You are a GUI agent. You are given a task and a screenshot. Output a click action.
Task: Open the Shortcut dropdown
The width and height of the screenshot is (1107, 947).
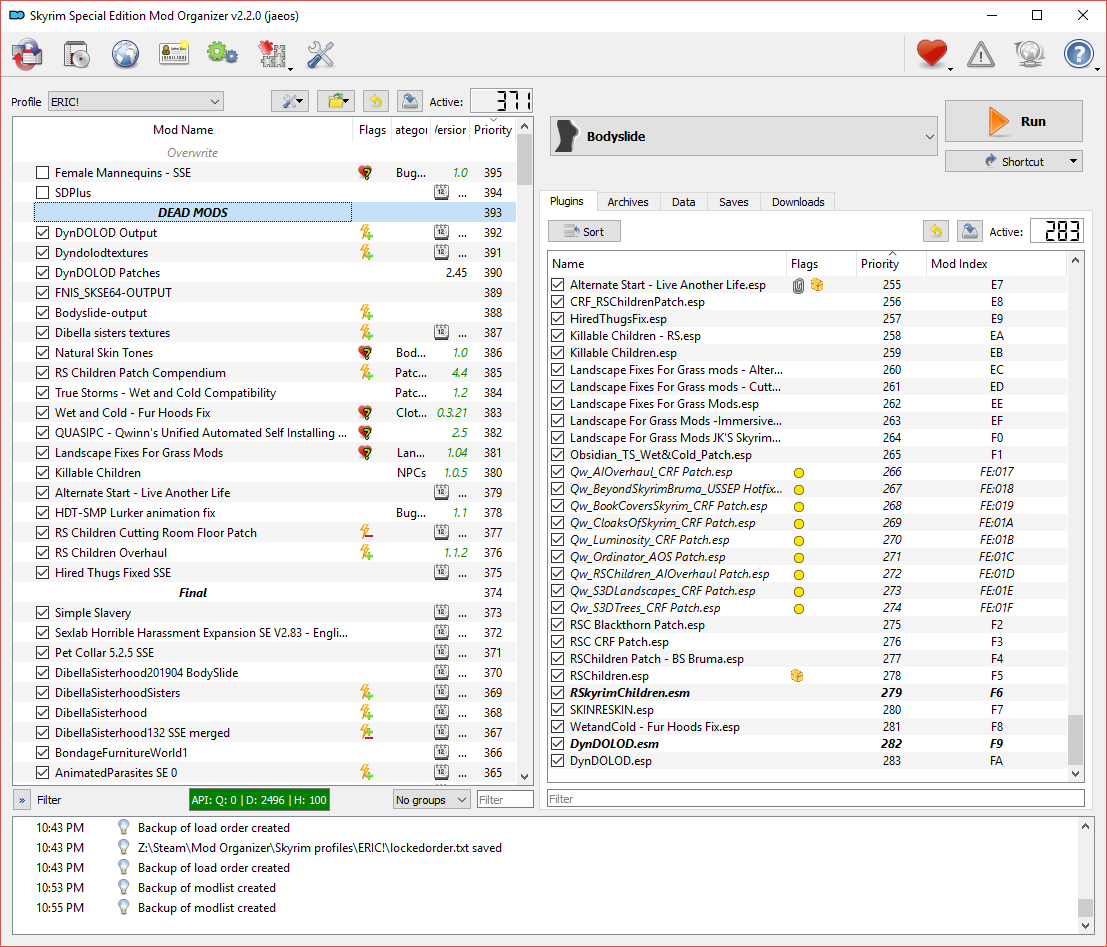[x=1013, y=161]
